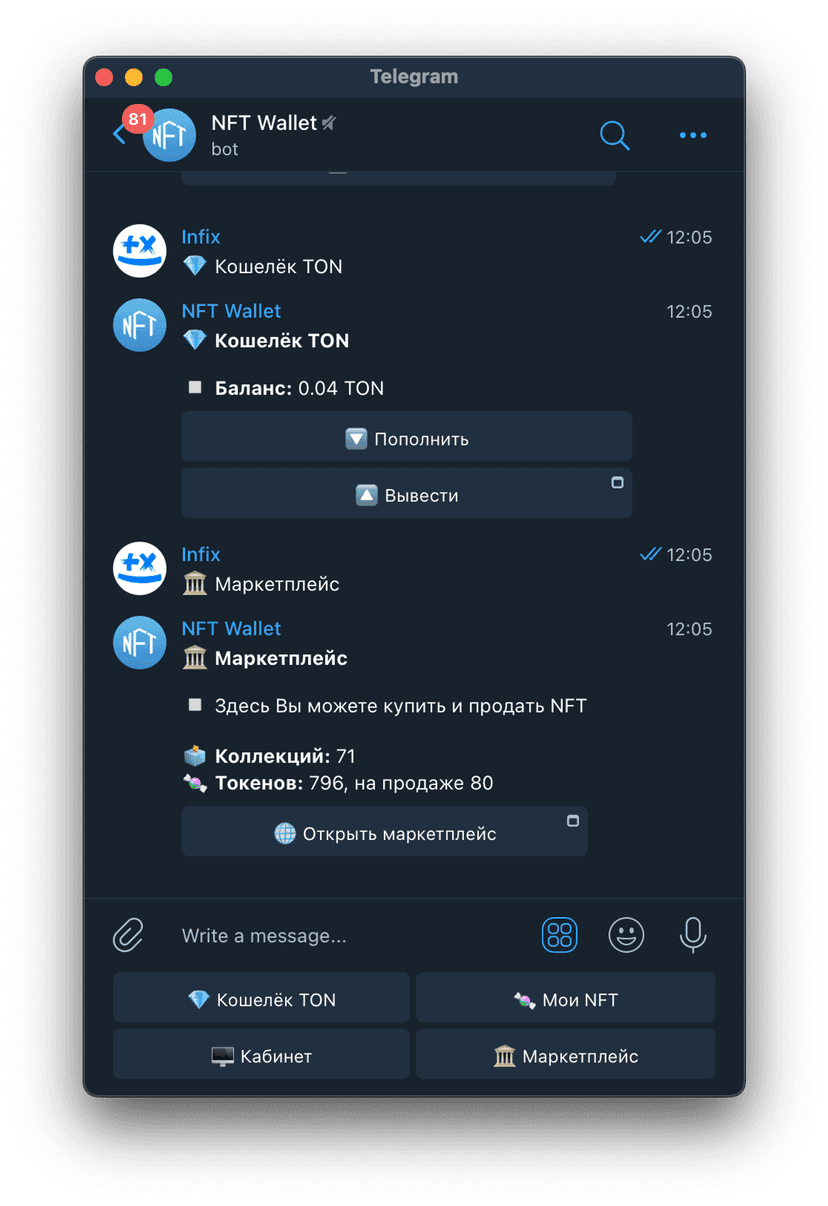The image size is (828, 1206).
Task: Click the Вывести inline button
Action: pyautogui.click(x=406, y=494)
